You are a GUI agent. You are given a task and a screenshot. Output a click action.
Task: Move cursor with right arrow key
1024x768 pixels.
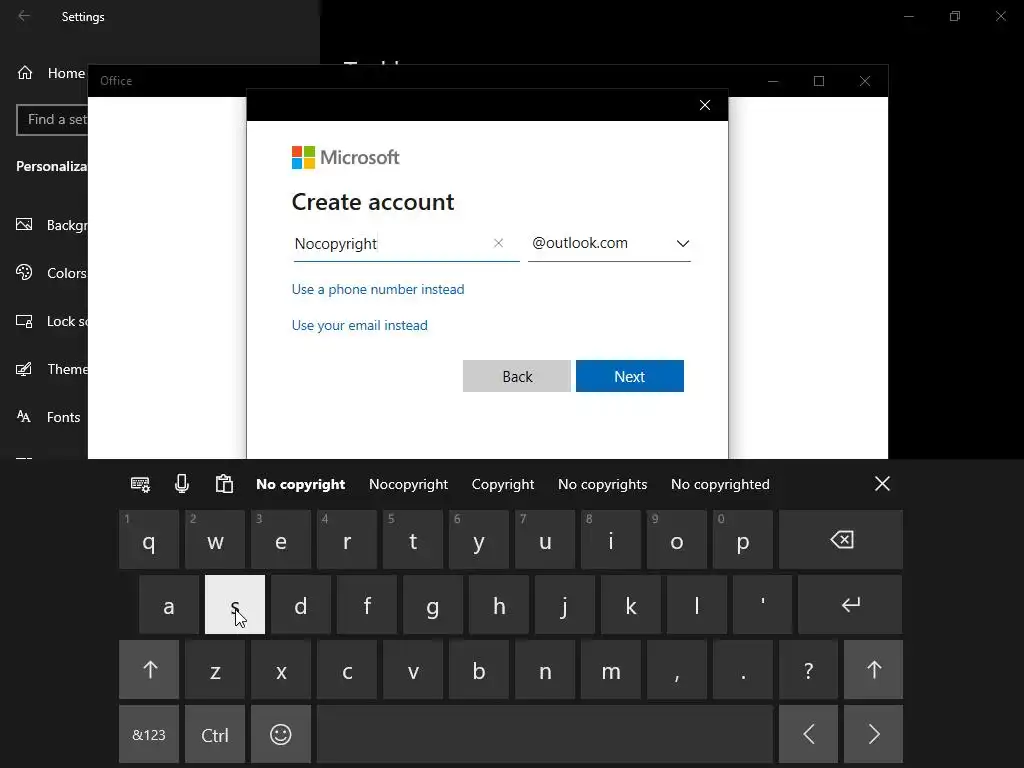point(873,734)
